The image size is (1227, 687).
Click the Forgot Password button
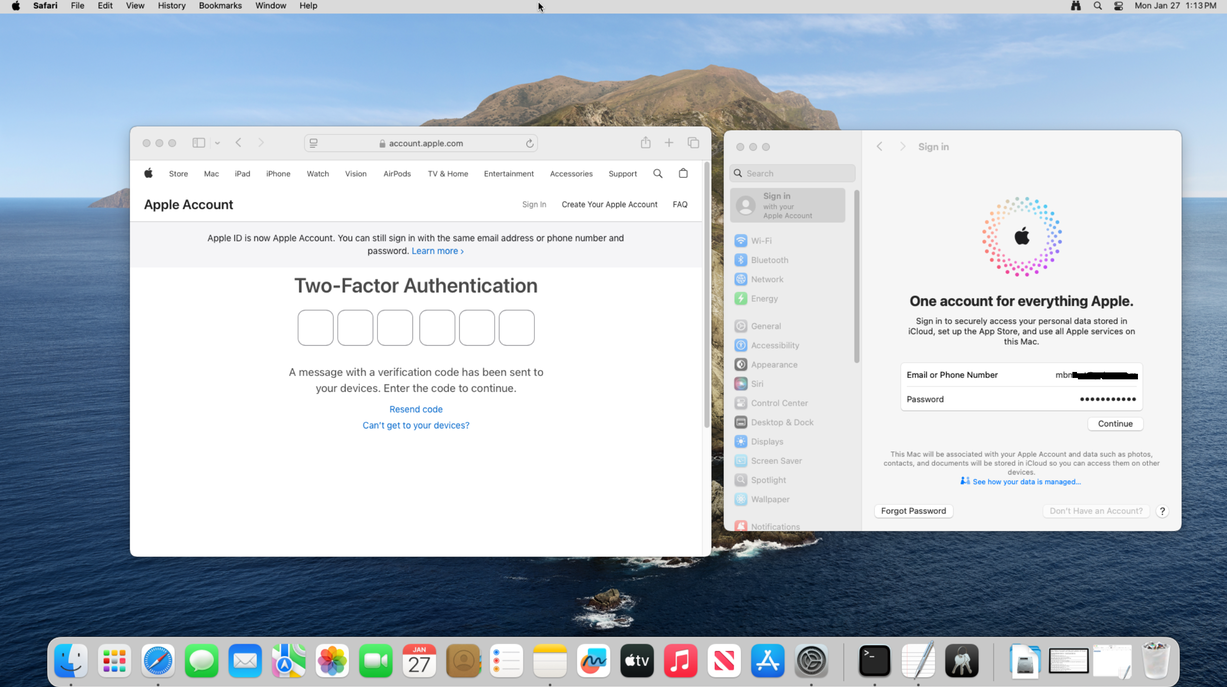[x=913, y=511]
